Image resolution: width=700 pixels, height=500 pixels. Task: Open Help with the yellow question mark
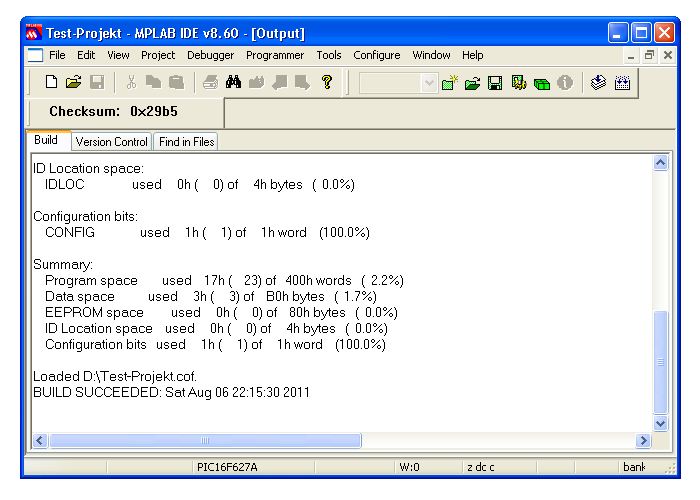point(327,82)
